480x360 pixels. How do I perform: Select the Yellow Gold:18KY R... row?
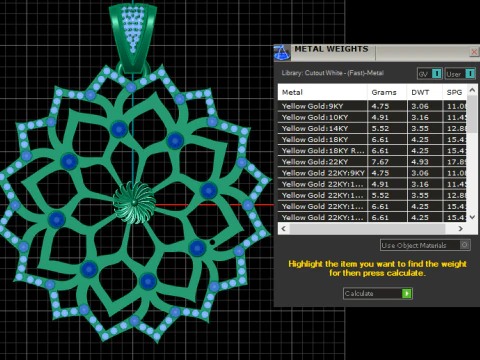(x=372, y=151)
